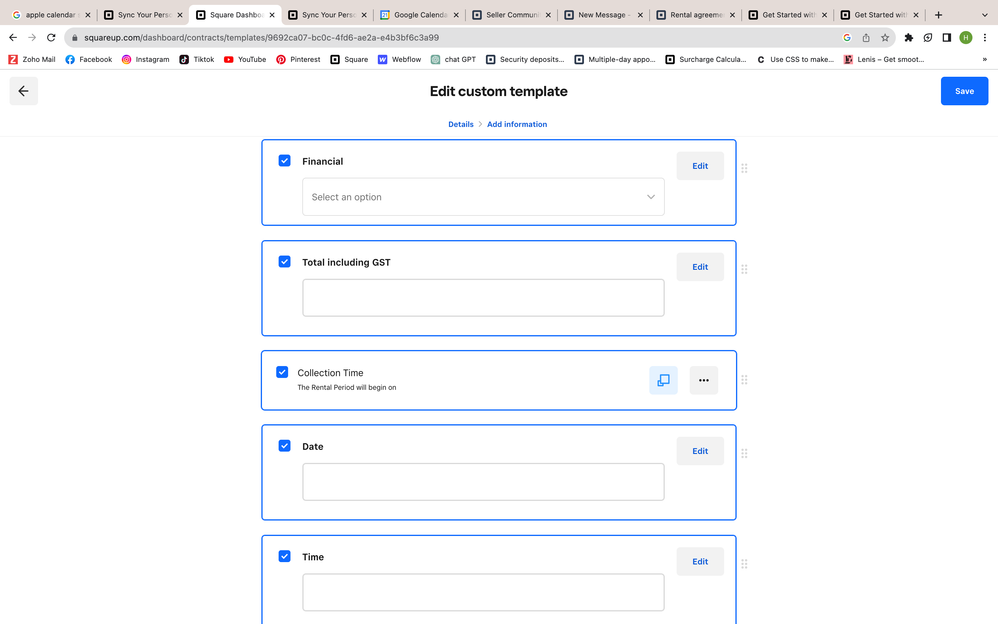
Task: Bookmark this page with the star icon
Action: coord(885,38)
